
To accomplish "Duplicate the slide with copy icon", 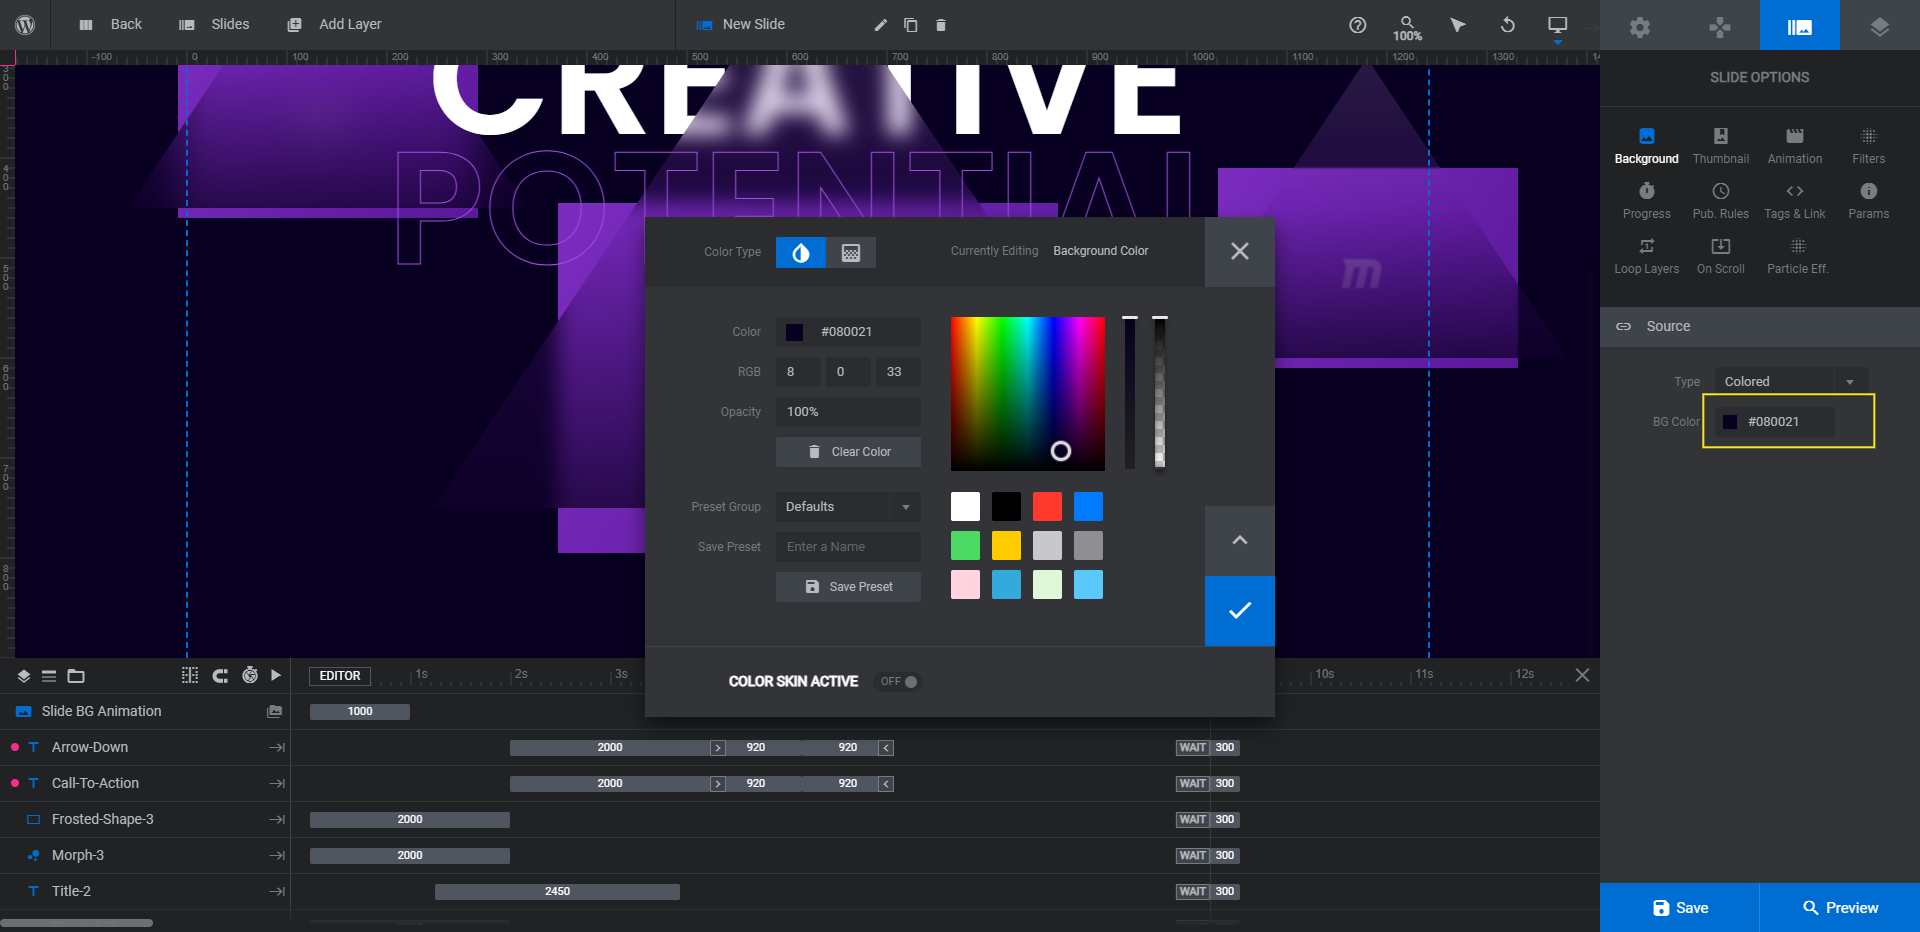I will (x=910, y=25).
